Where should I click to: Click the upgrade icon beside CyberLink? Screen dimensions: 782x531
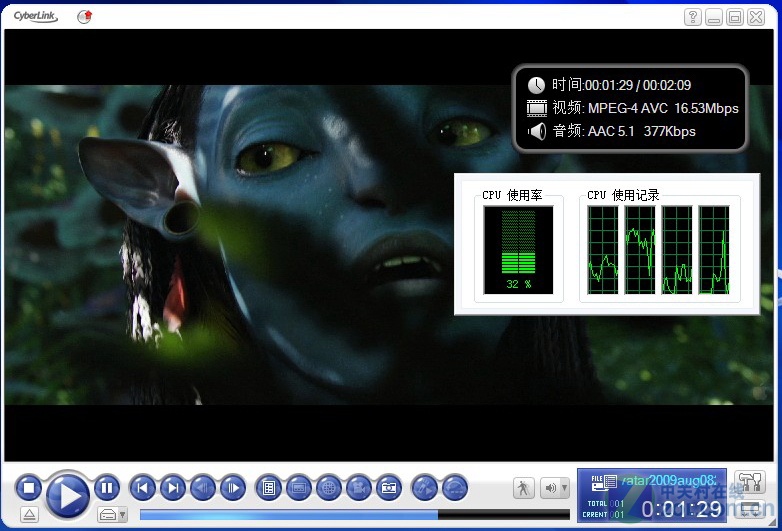click(x=85, y=16)
